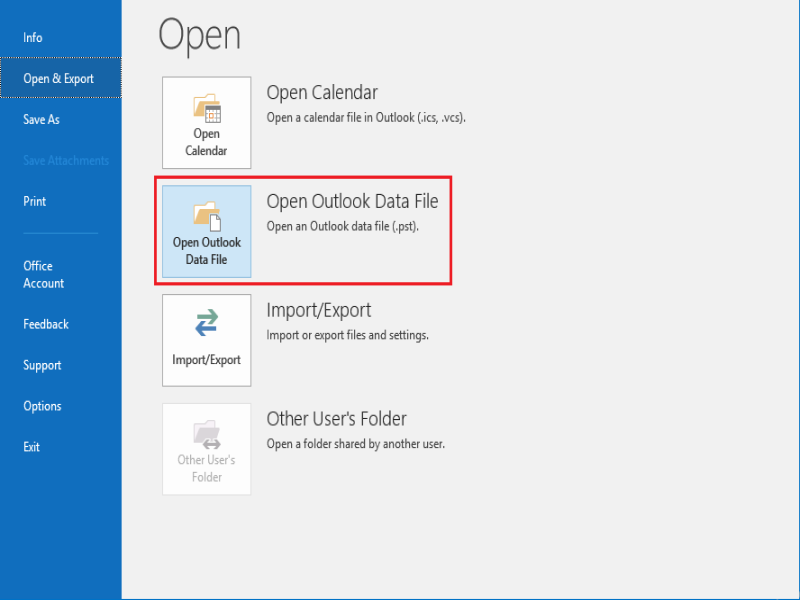Open the Print page

pyautogui.click(x=35, y=201)
